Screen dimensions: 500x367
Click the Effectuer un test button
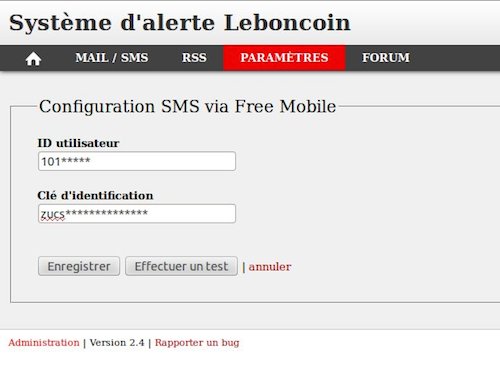coord(181,266)
